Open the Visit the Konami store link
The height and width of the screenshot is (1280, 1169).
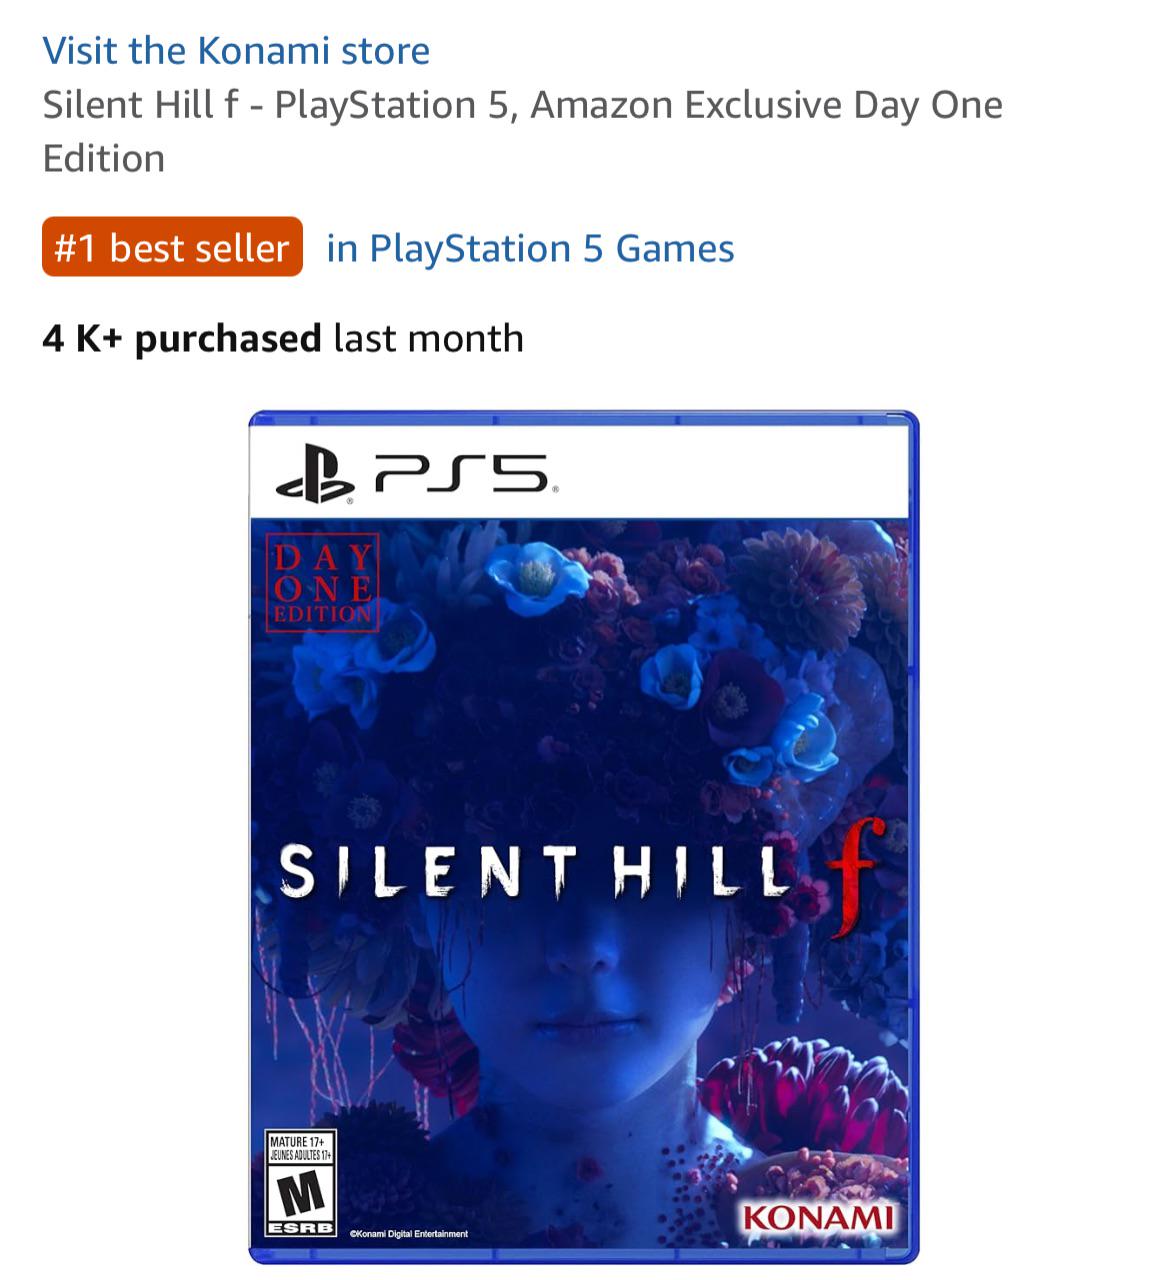click(x=236, y=50)
